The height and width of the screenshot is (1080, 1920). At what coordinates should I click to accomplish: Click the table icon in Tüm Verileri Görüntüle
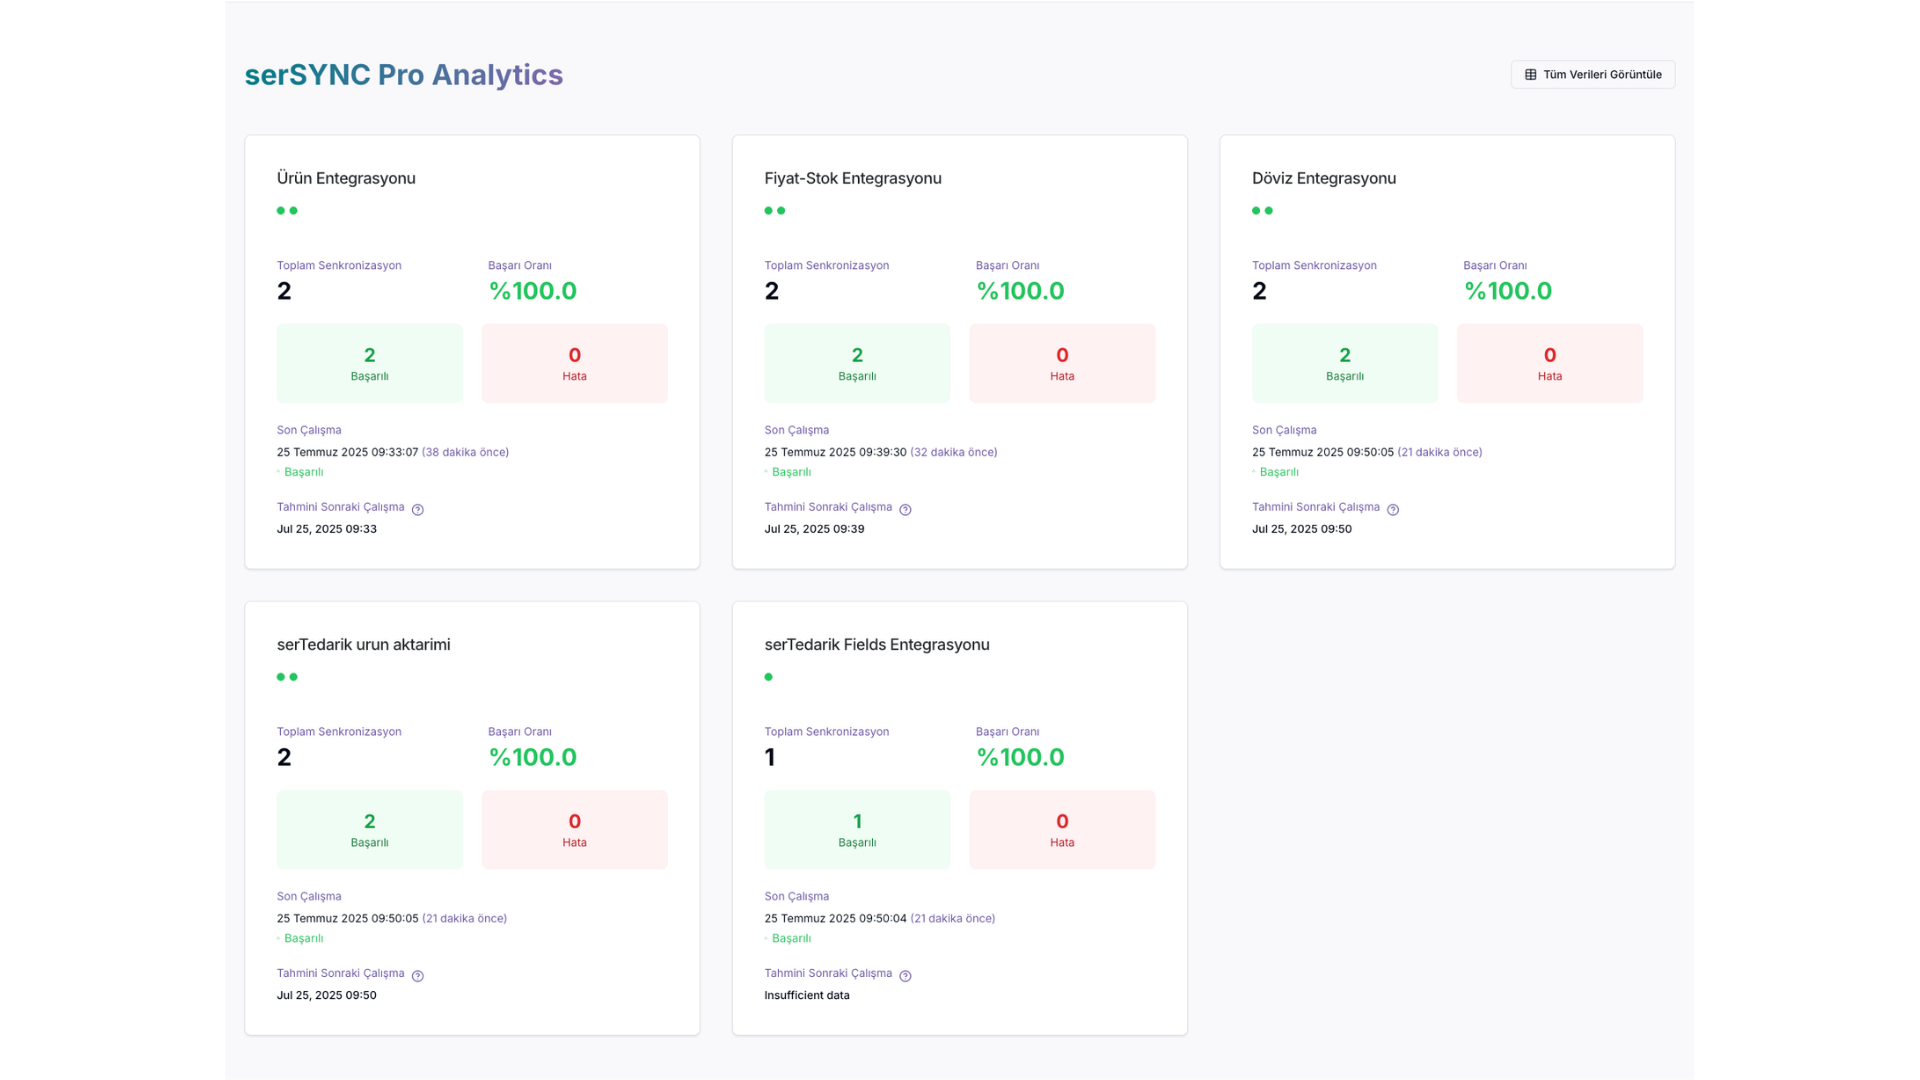point(1530,74)
